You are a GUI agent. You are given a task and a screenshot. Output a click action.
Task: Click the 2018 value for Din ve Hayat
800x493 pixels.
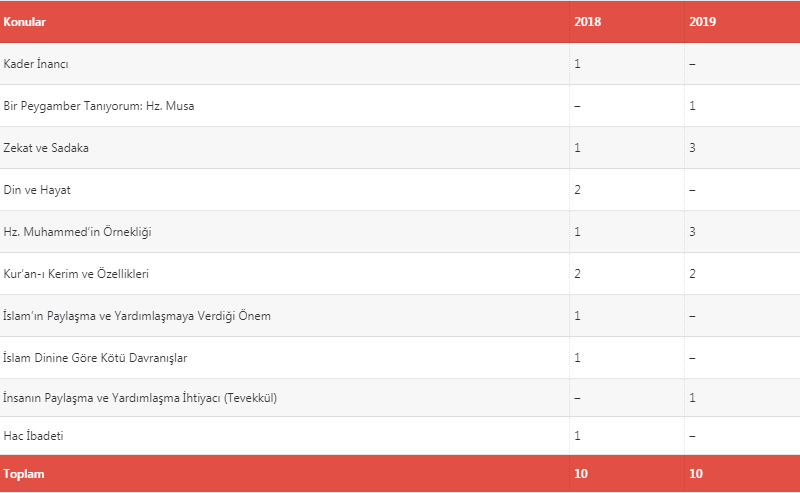click(578, 190)
